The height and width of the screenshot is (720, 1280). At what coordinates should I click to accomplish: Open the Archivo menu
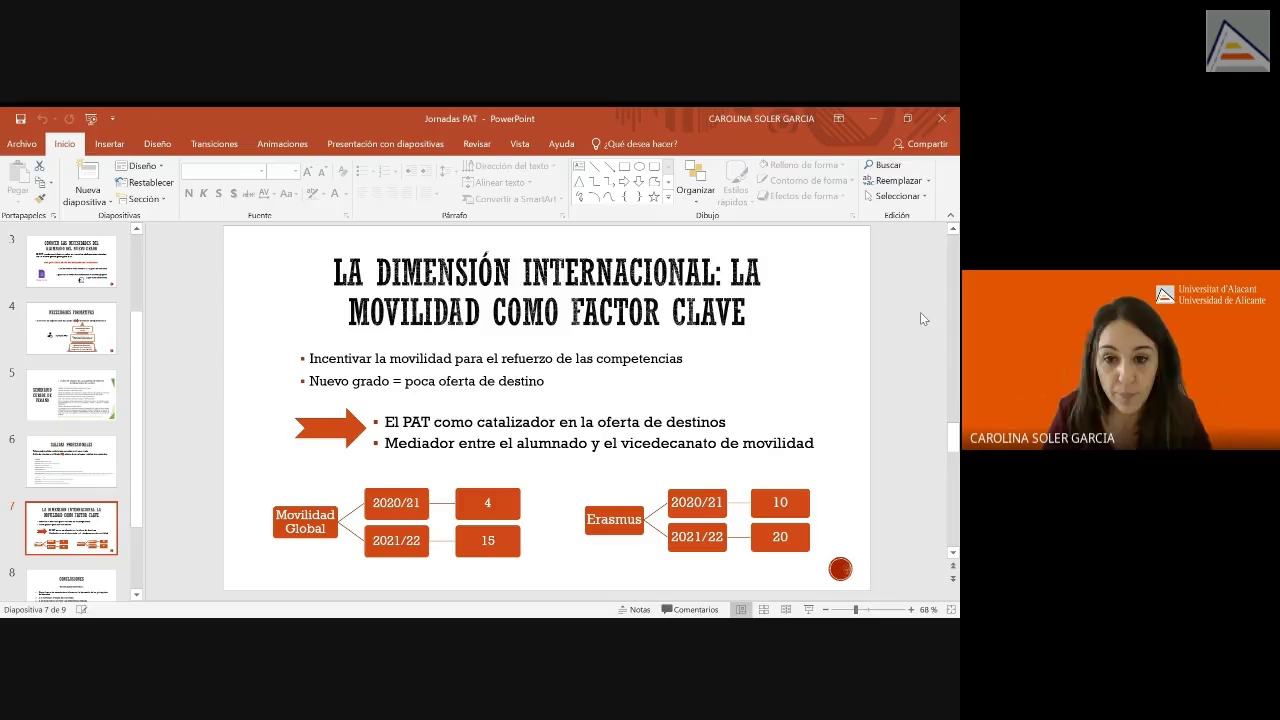click(21, 144)
